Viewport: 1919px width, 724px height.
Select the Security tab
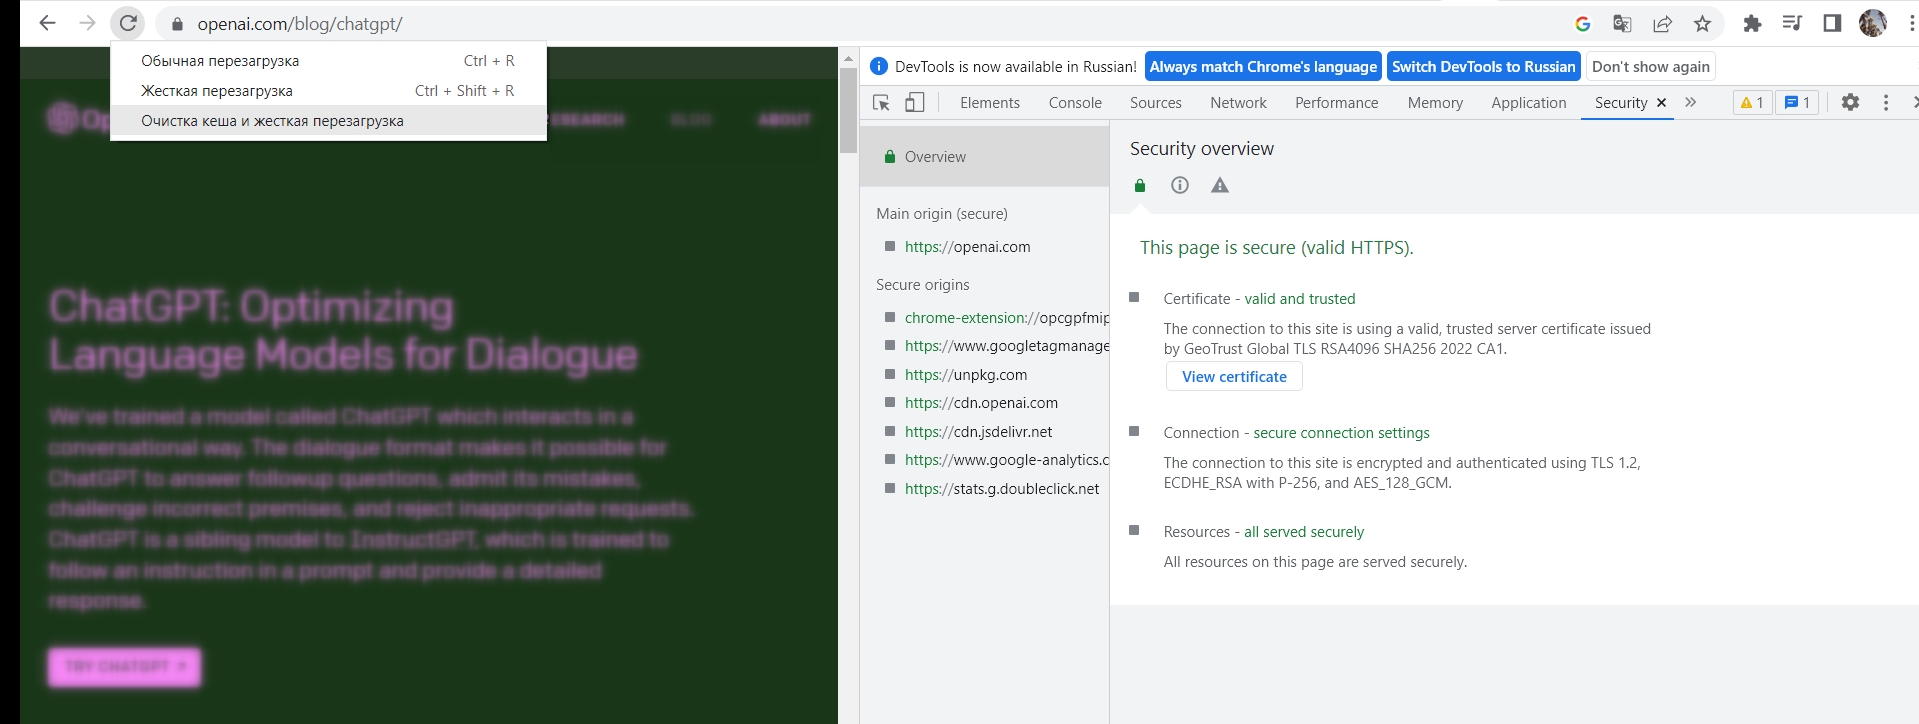pyautogui.click(x=1620, y=102)
